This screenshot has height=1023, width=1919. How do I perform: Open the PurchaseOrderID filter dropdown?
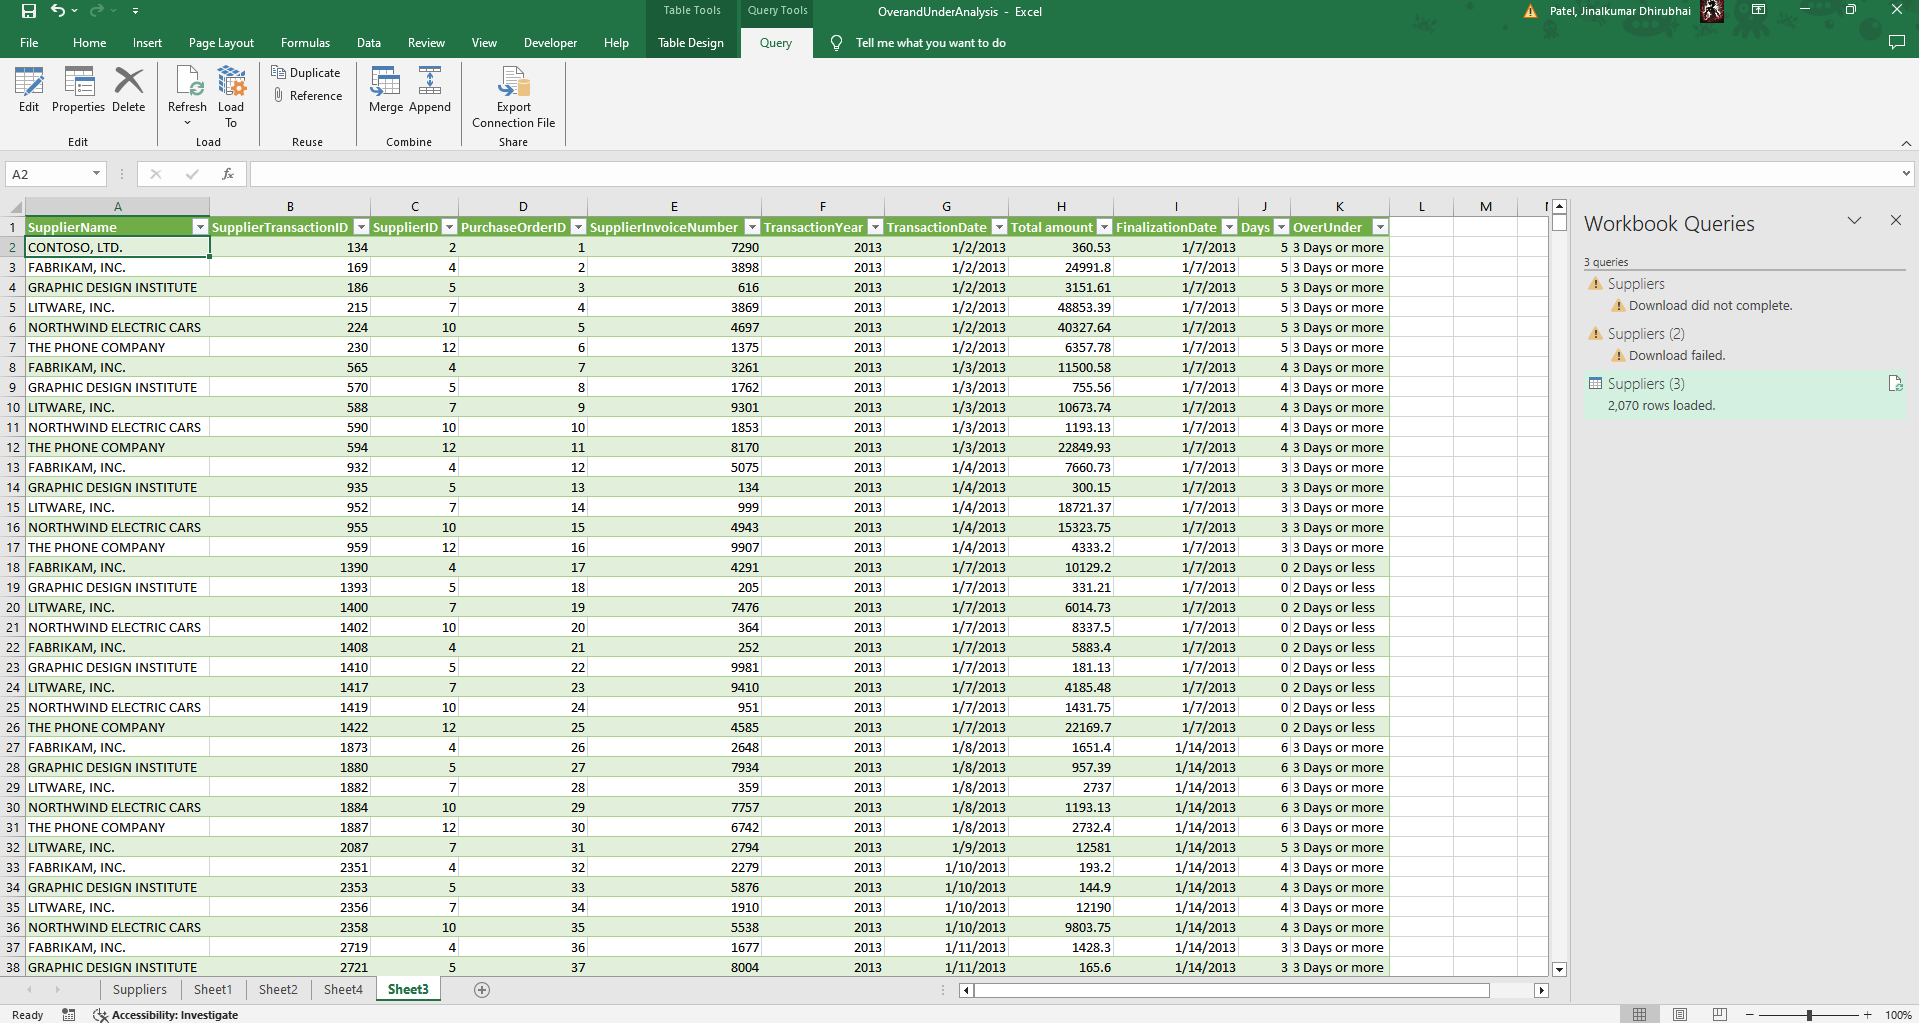(577, 227)
